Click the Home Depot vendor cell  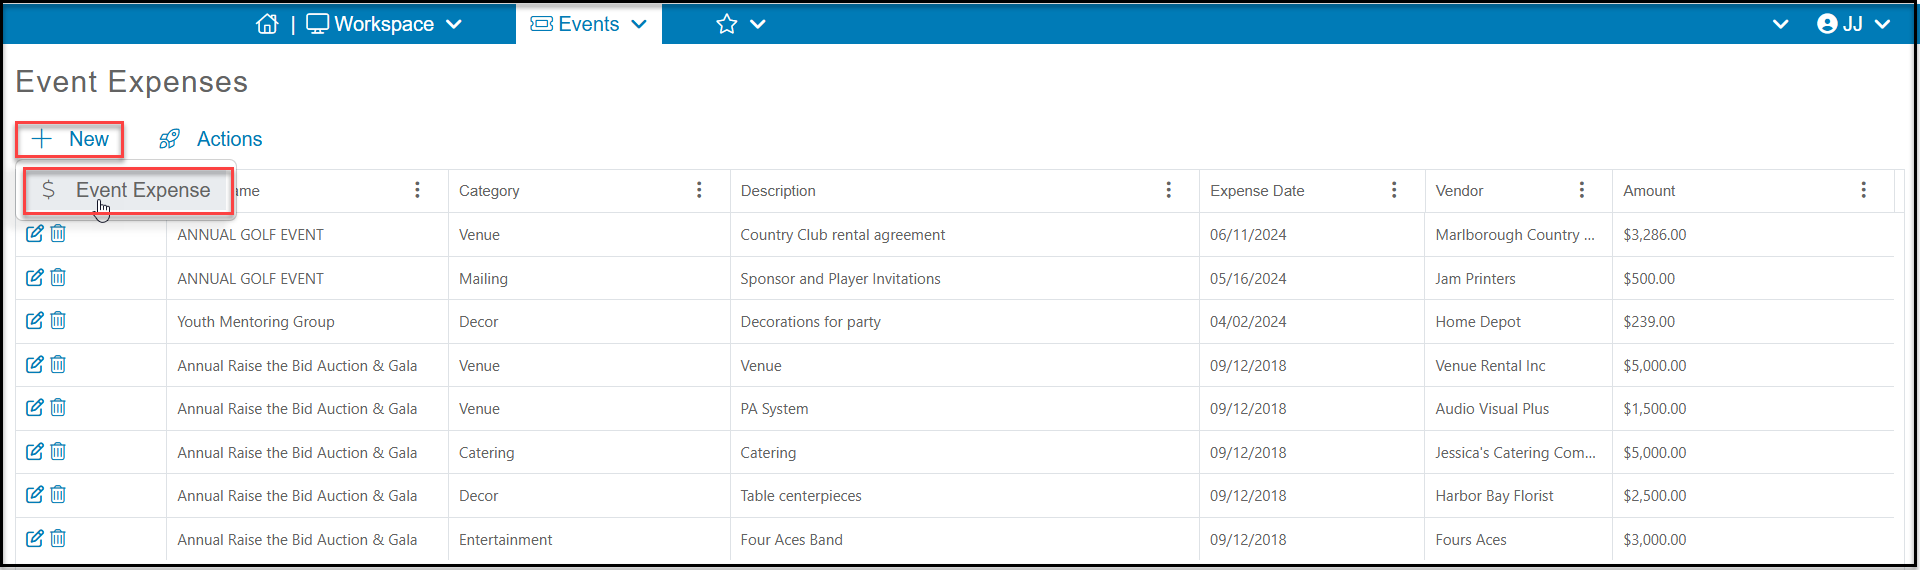point(1478,322)
